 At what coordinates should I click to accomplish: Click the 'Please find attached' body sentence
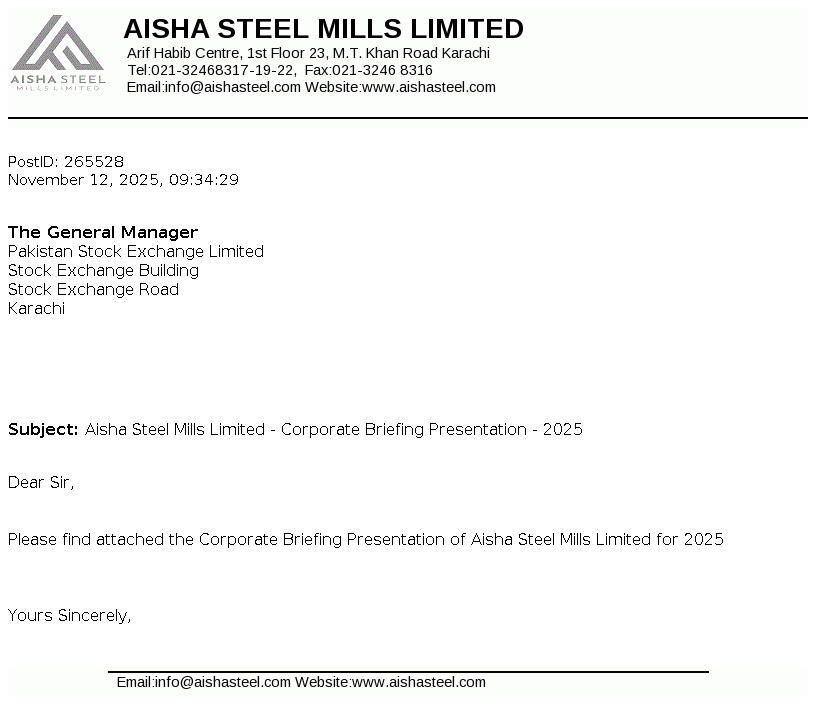tap(365, 539)
